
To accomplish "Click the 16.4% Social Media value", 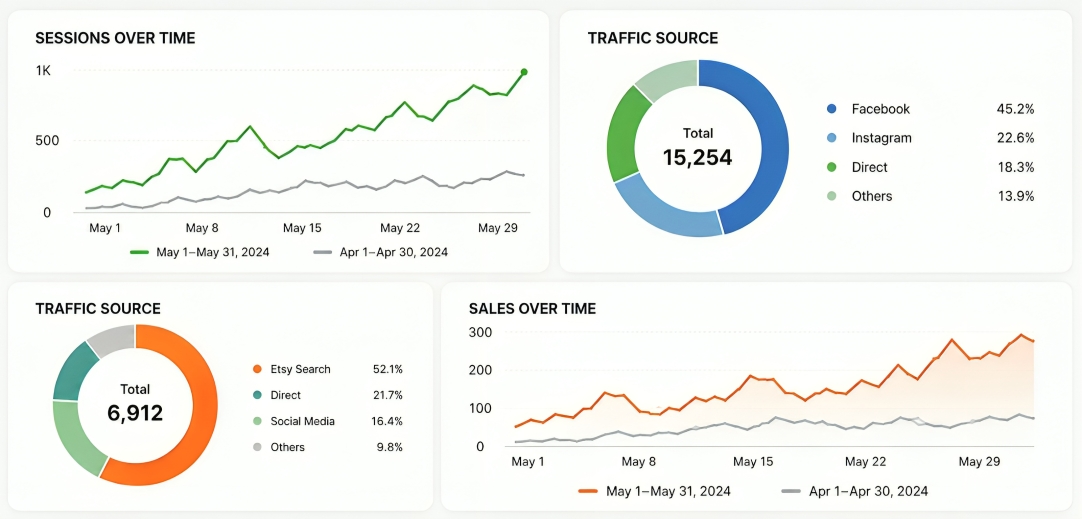I will (388, 421).
